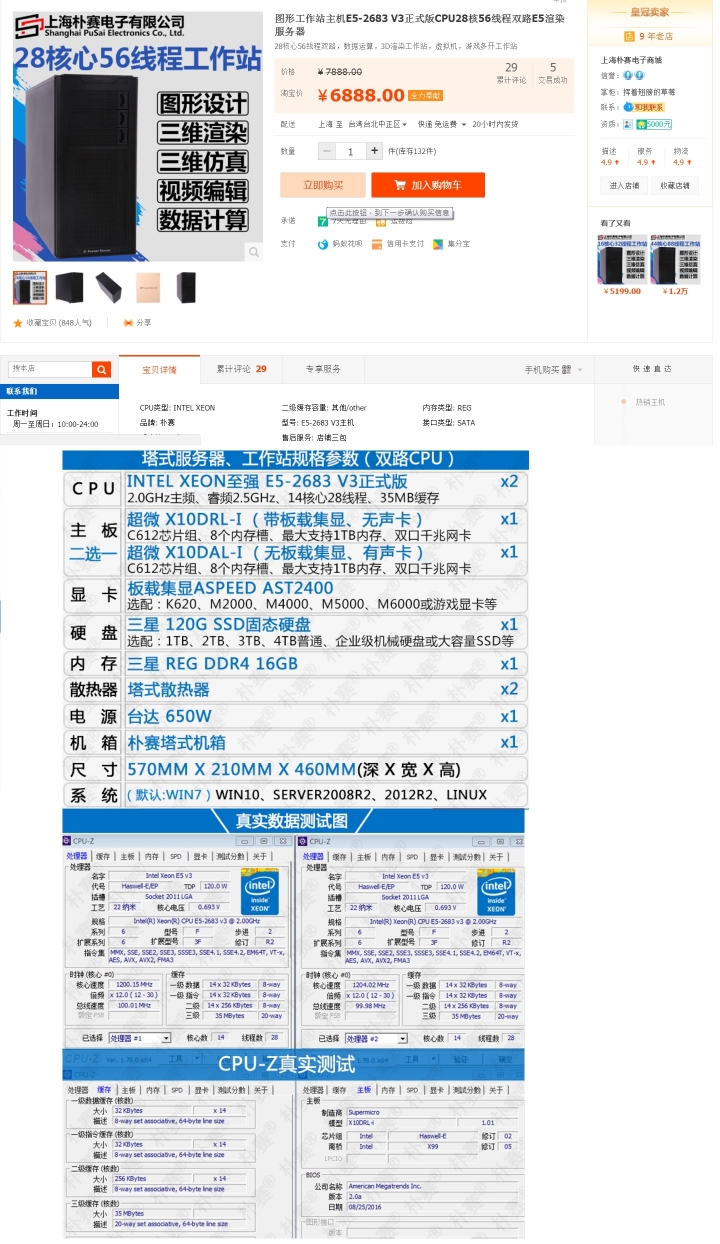Click the star icon next to 收藏宝贝
This screenshot has height=1244, width=720.
pos(17,323)
